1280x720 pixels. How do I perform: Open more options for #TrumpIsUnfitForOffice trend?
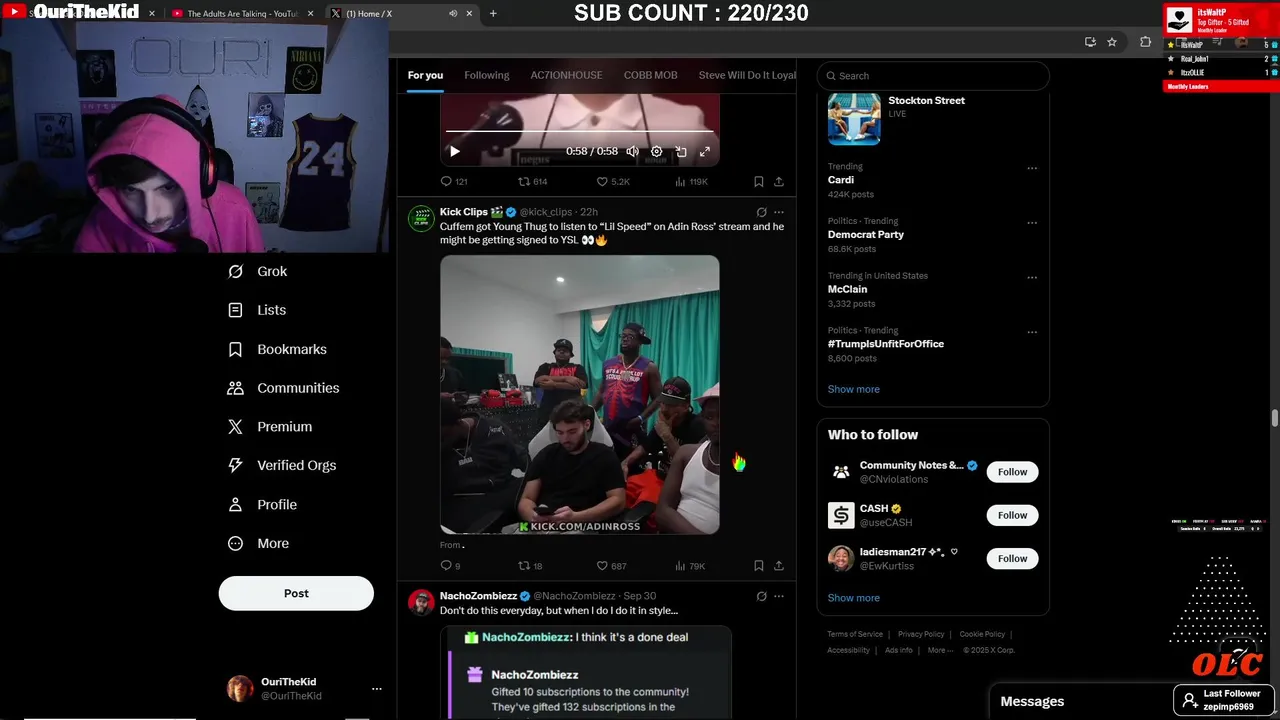(1032, 332)
